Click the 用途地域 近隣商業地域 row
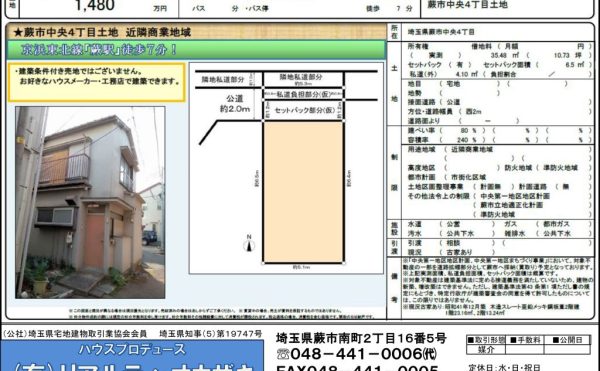 (497, 149)
